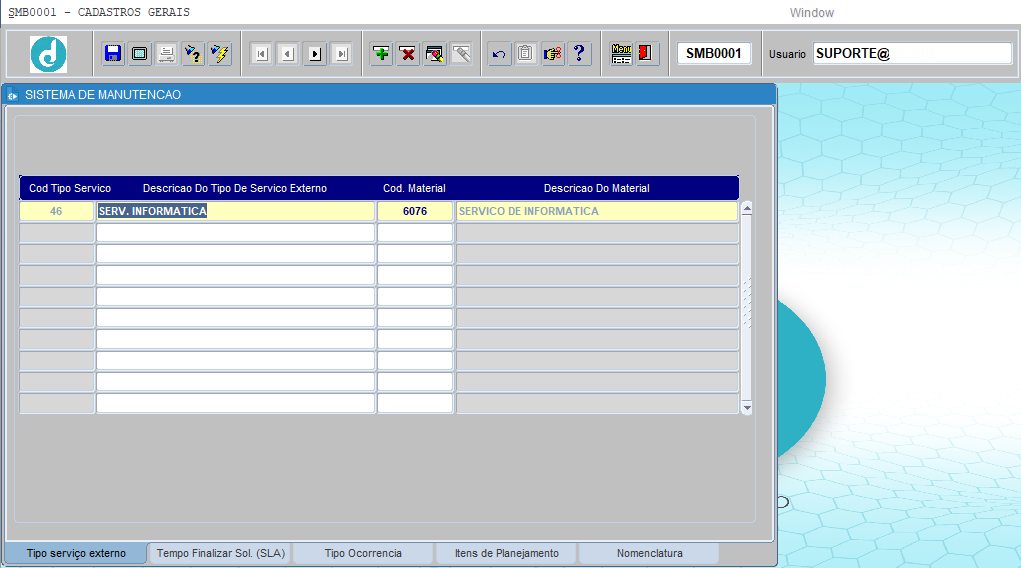The image size is (1021, 568).
Task: Click the SERV. INFORMATICA description field
Action: (x=235, y=211)
